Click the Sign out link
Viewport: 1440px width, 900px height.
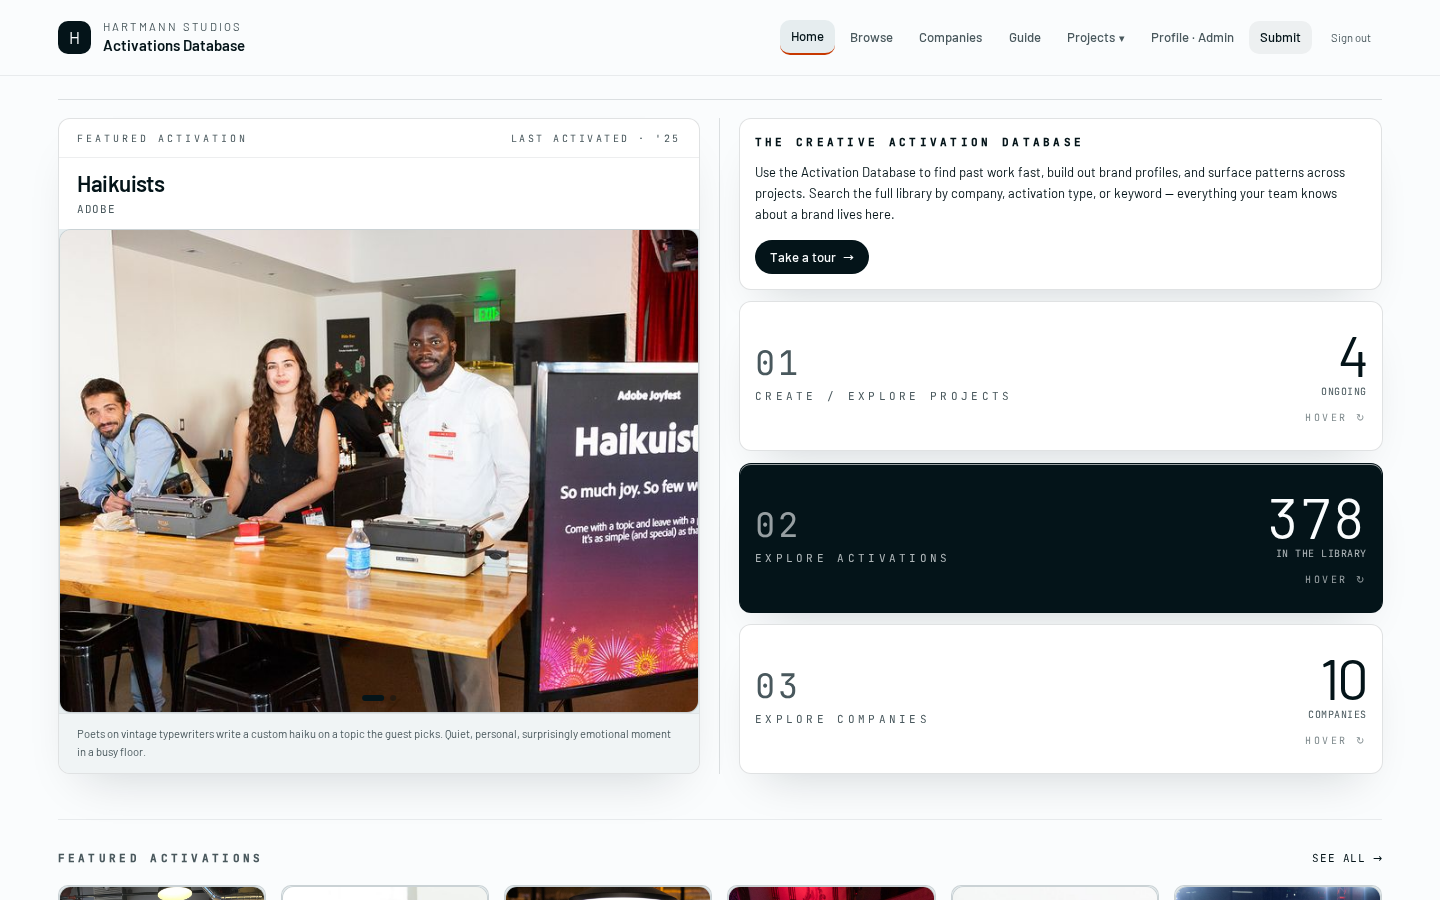tap(1350, 38)
